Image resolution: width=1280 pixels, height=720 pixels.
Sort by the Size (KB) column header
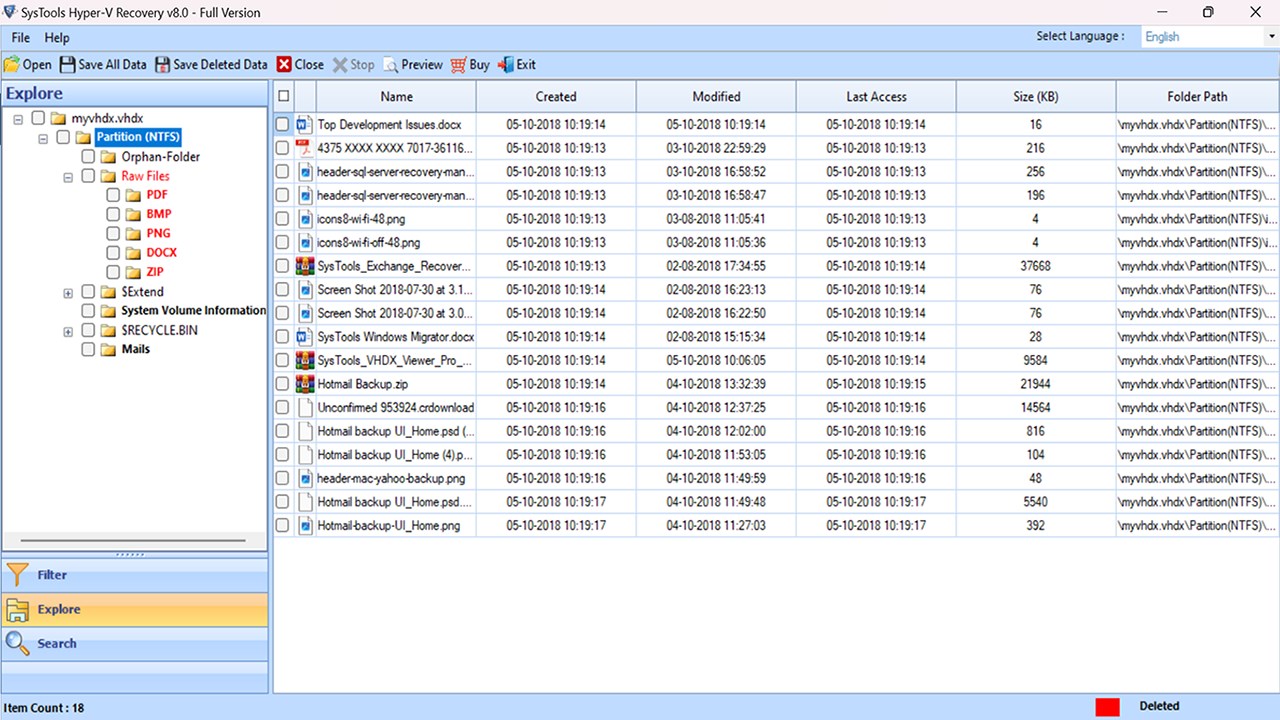click(x=1036, y=96)
